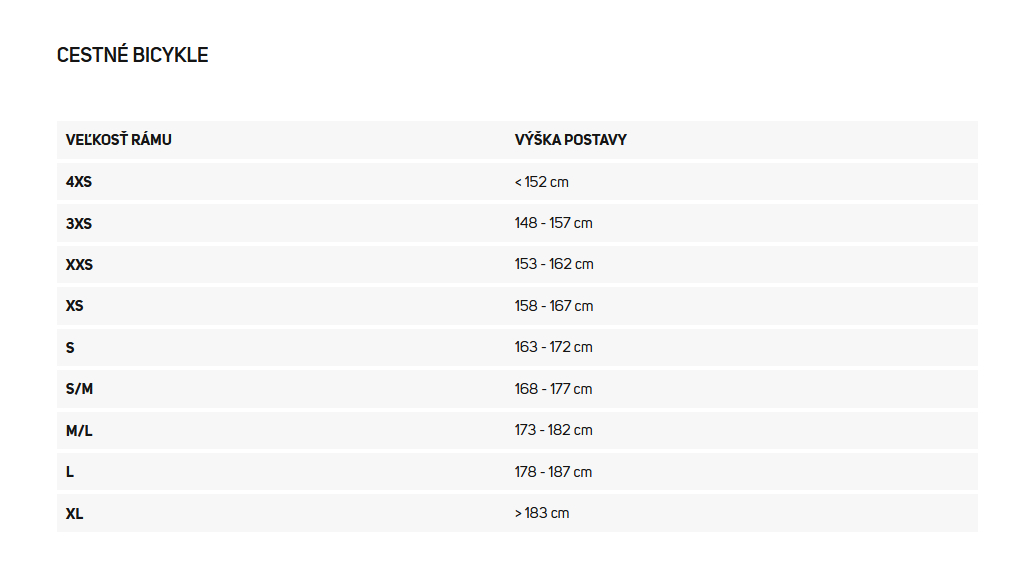
Task: Select the VÝŠKA POSTAVY column header
Action: 570,140
